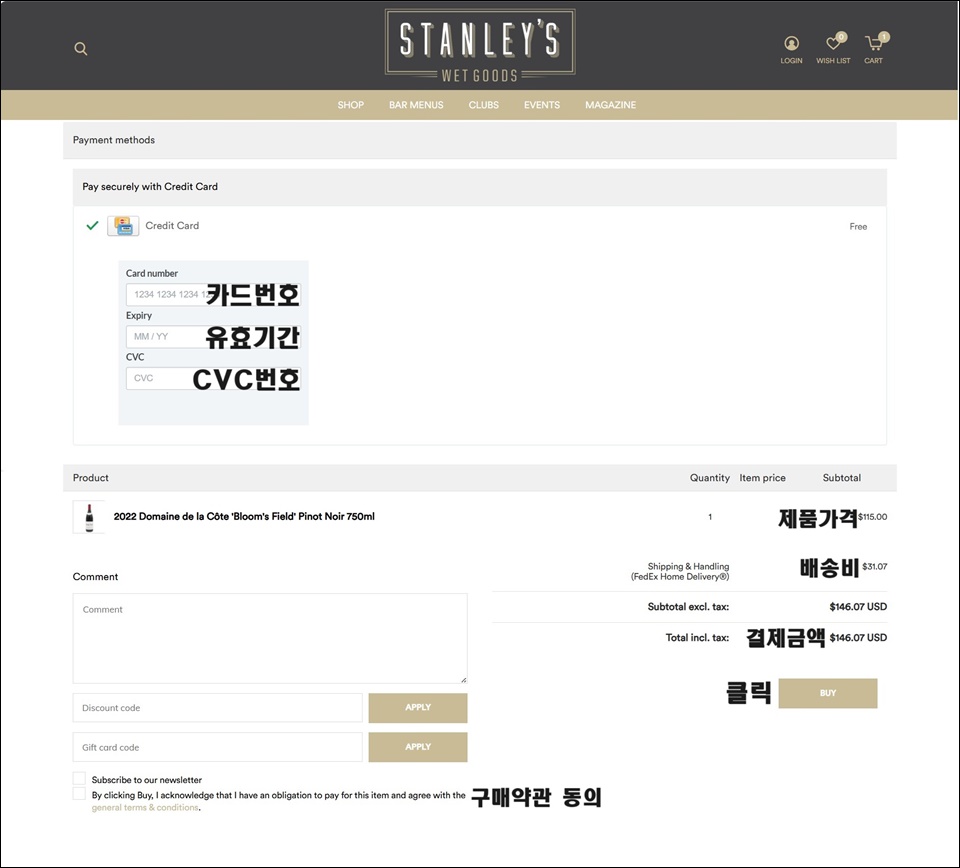960x868 pixels.
Task: Tick the purchase agreement checkbox
Action: (x=79, y=793)
